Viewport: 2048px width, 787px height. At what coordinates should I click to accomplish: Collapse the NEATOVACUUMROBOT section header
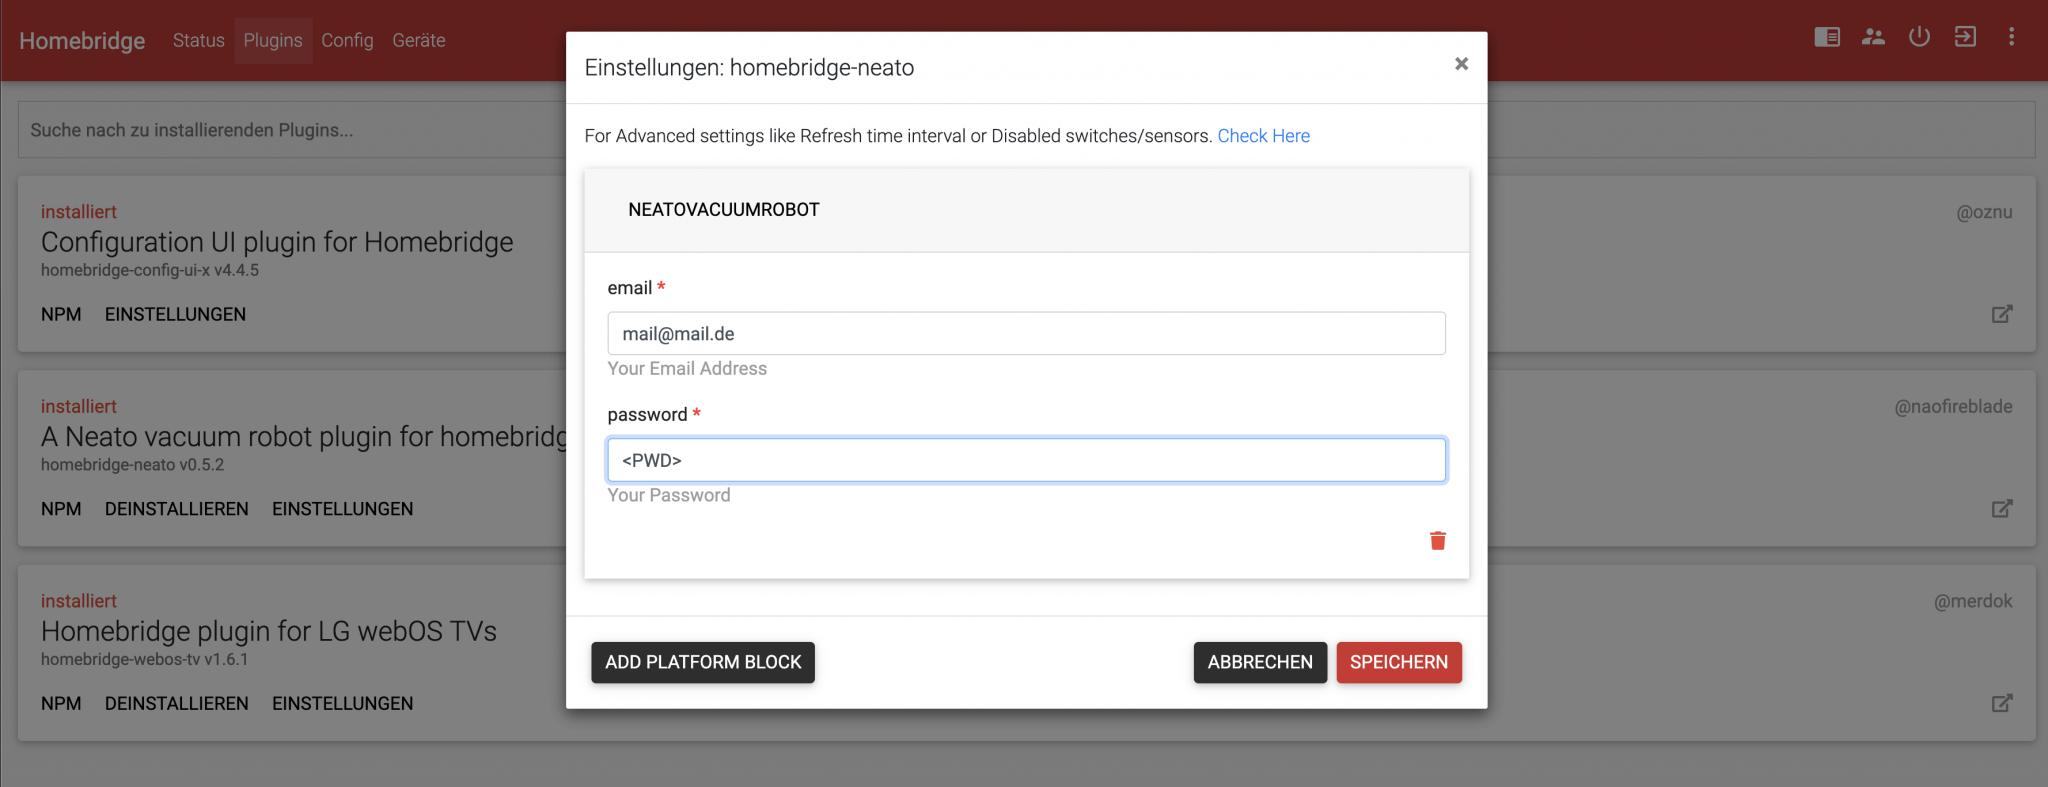pyautogui.click(x=1026, y=210)
